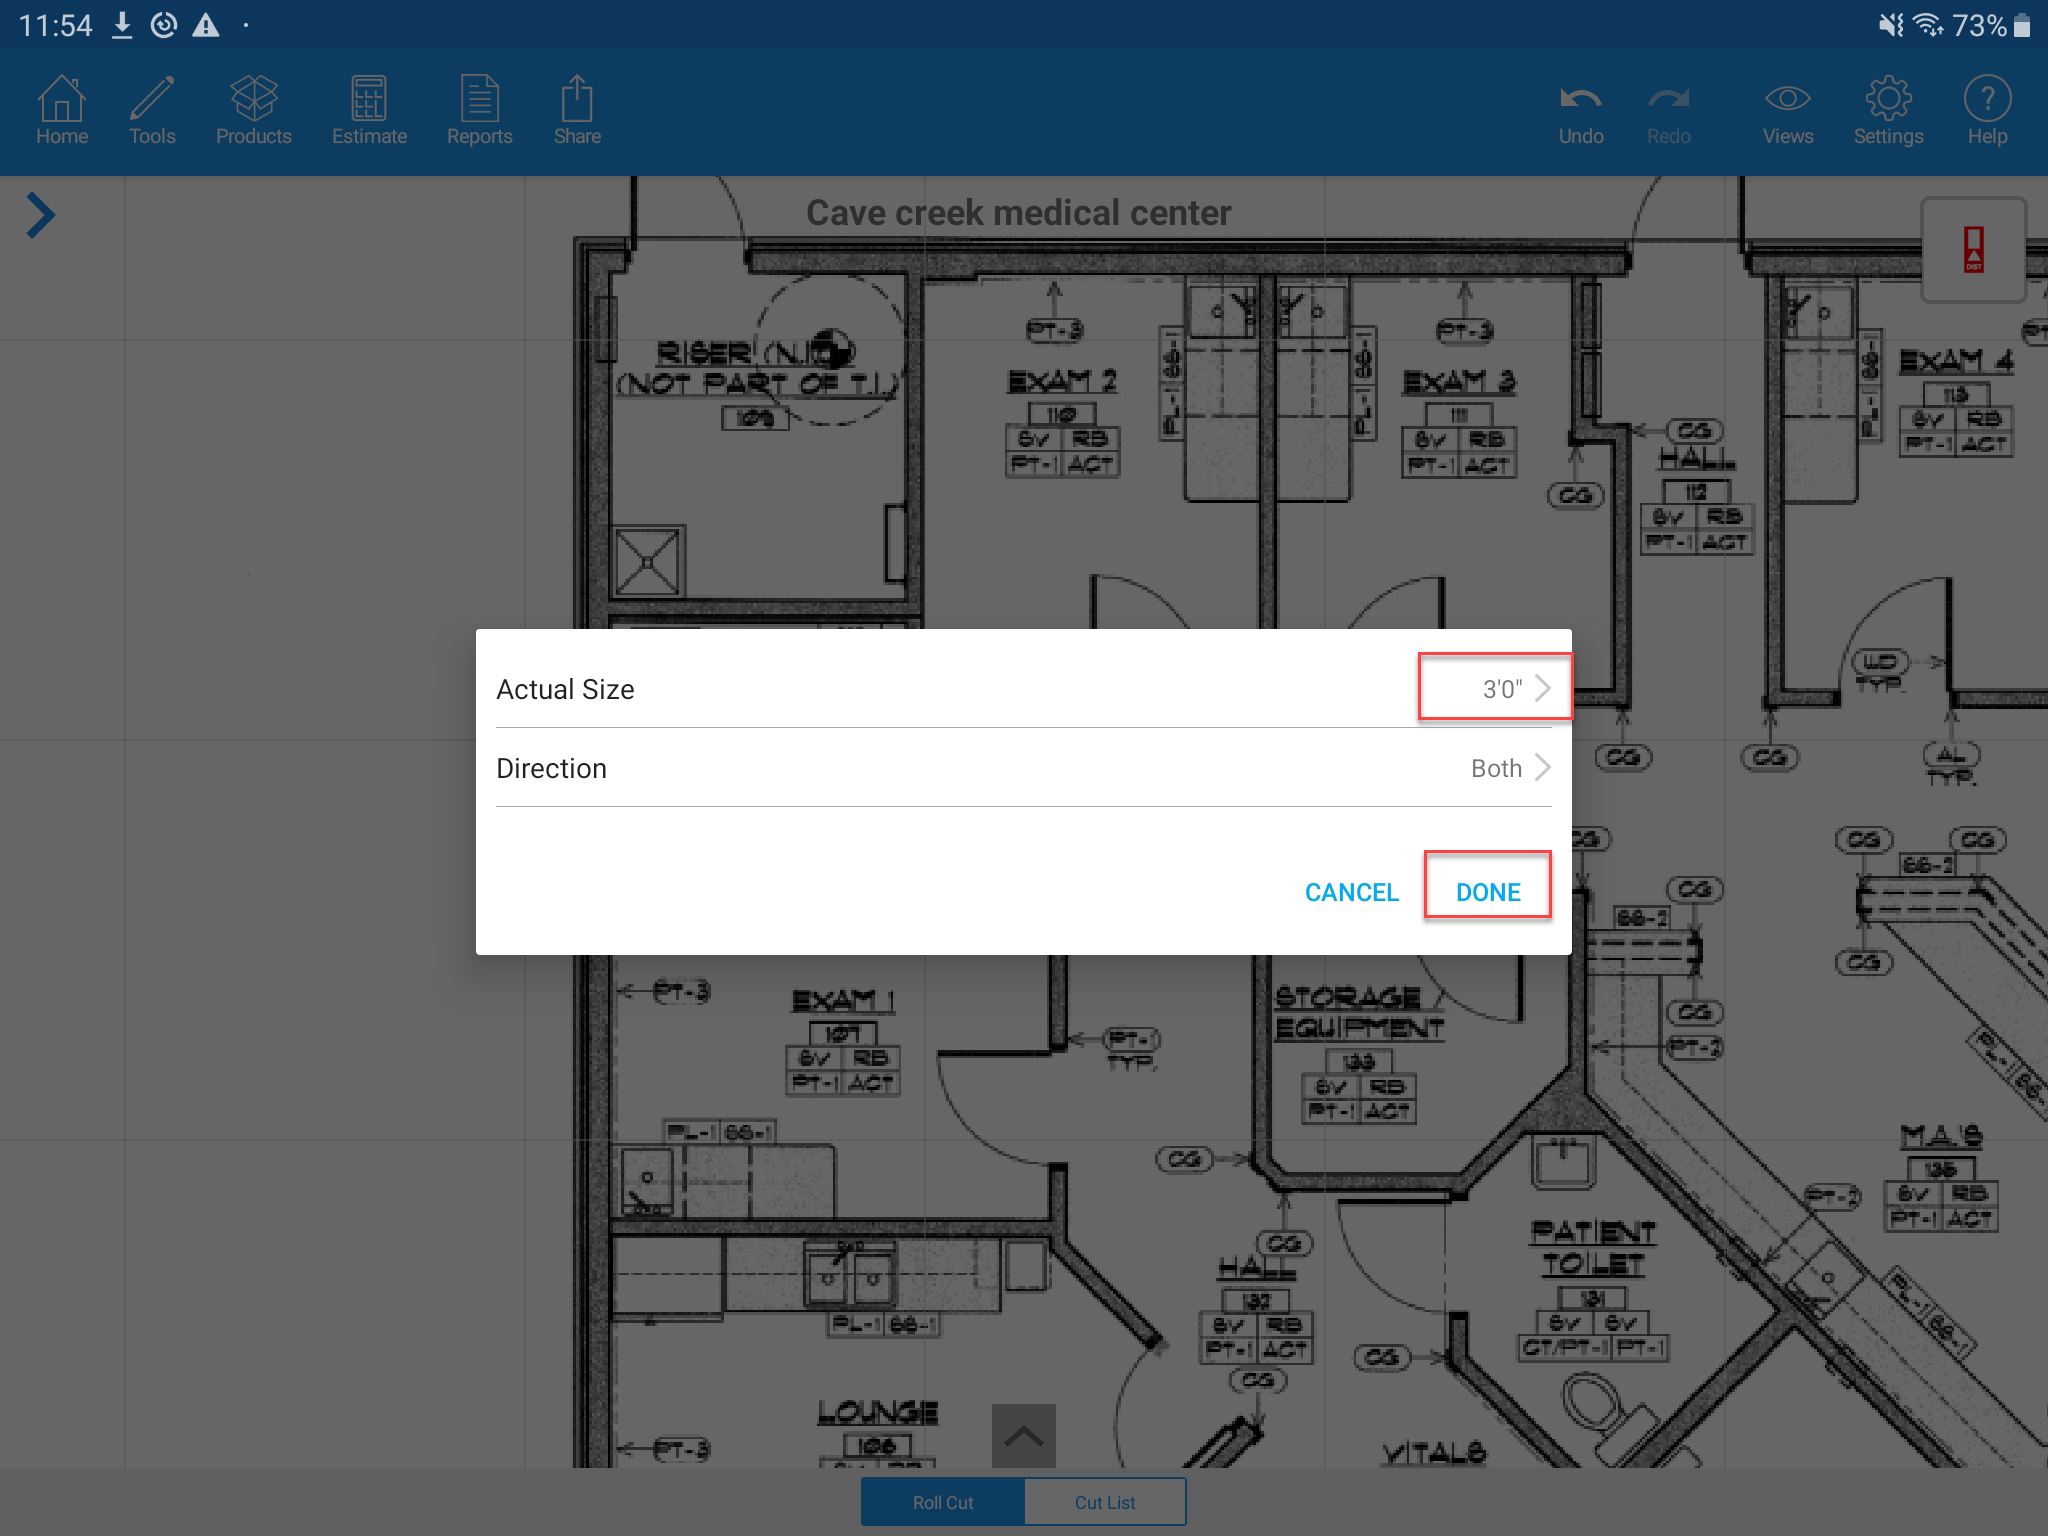Tap the Share export icon
The width and height of the screenshot is (2048, 1536).
pyautogui.click(x=577, y=110)
